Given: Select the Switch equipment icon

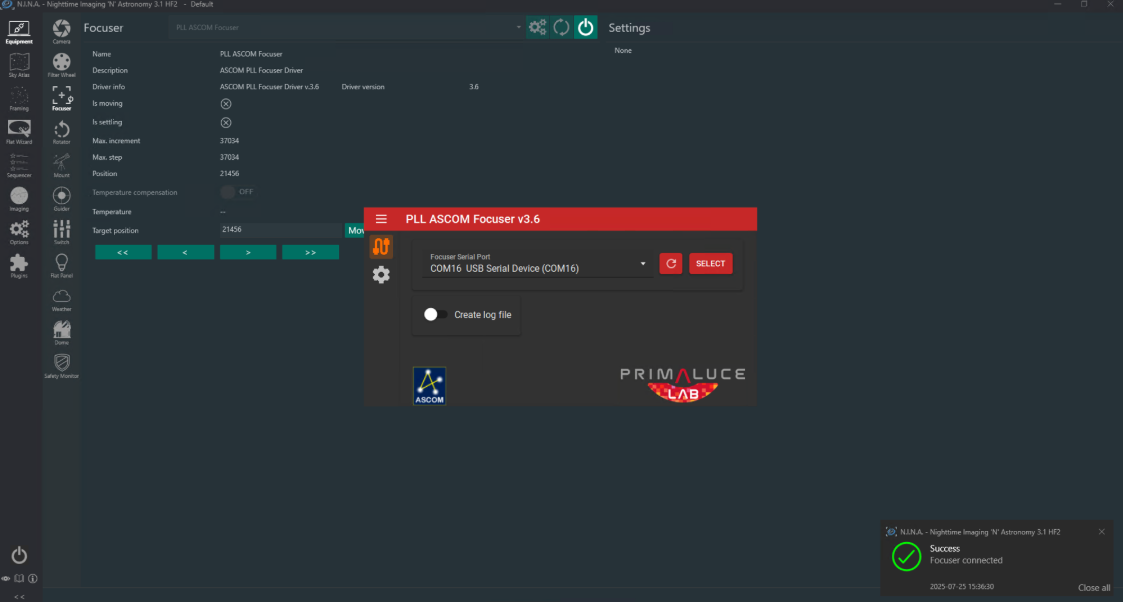Looking at the screenshot, I should click(62, 232).
